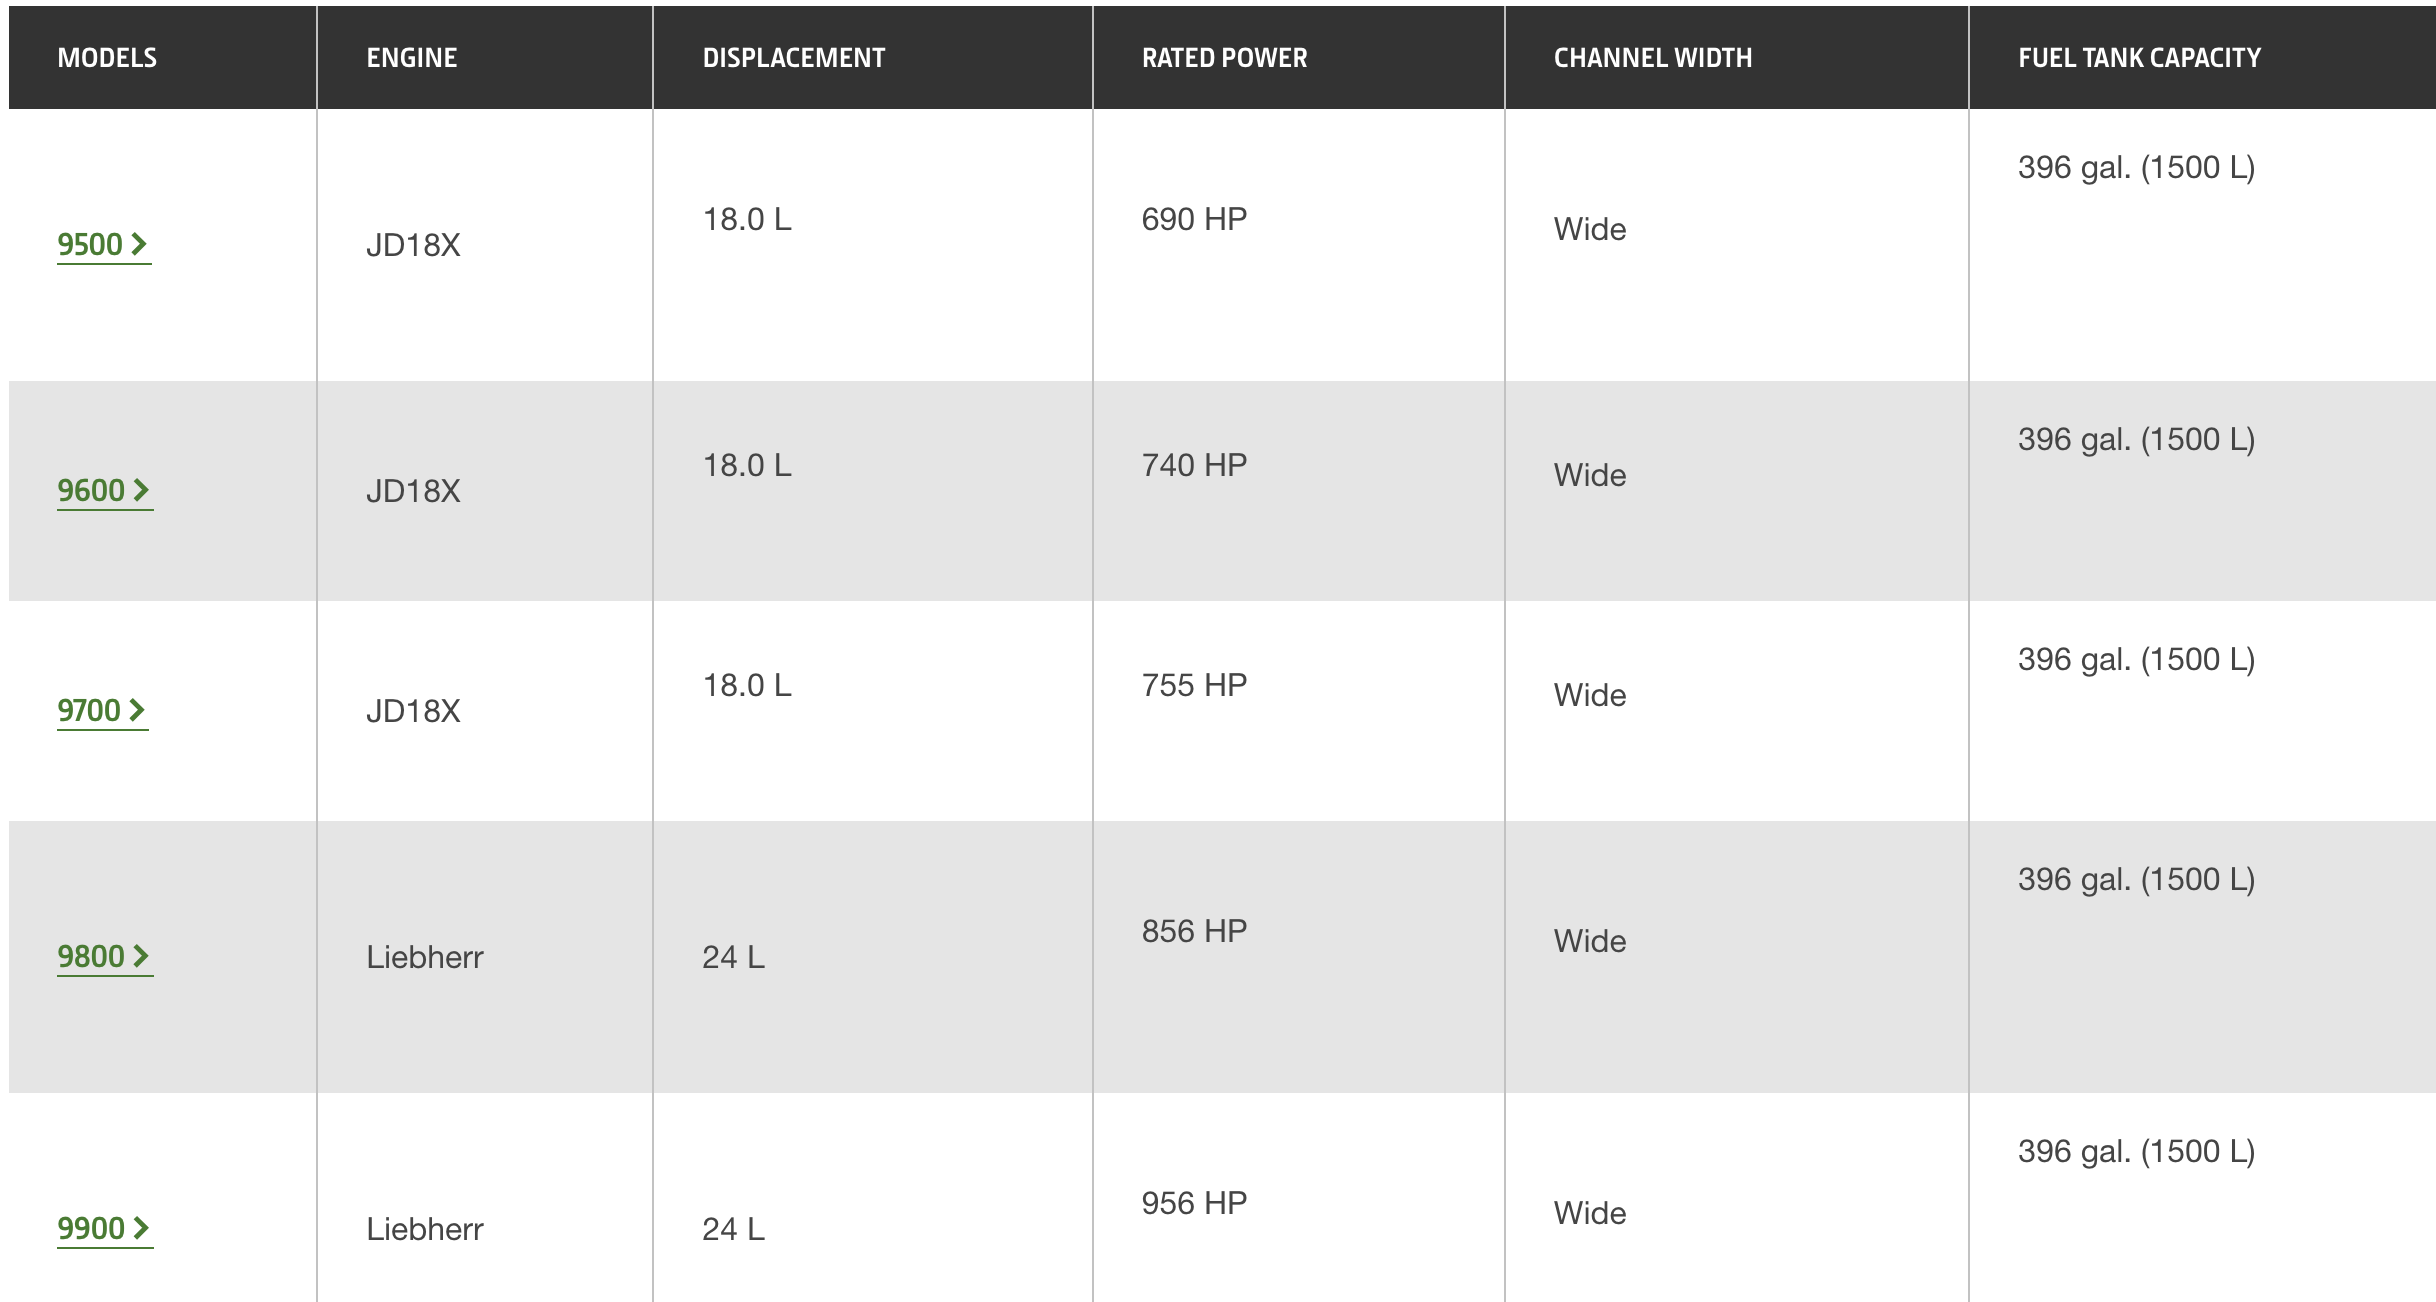2436x1302 pixels.
Task: Click the Displacement column header
Action: 794,58
